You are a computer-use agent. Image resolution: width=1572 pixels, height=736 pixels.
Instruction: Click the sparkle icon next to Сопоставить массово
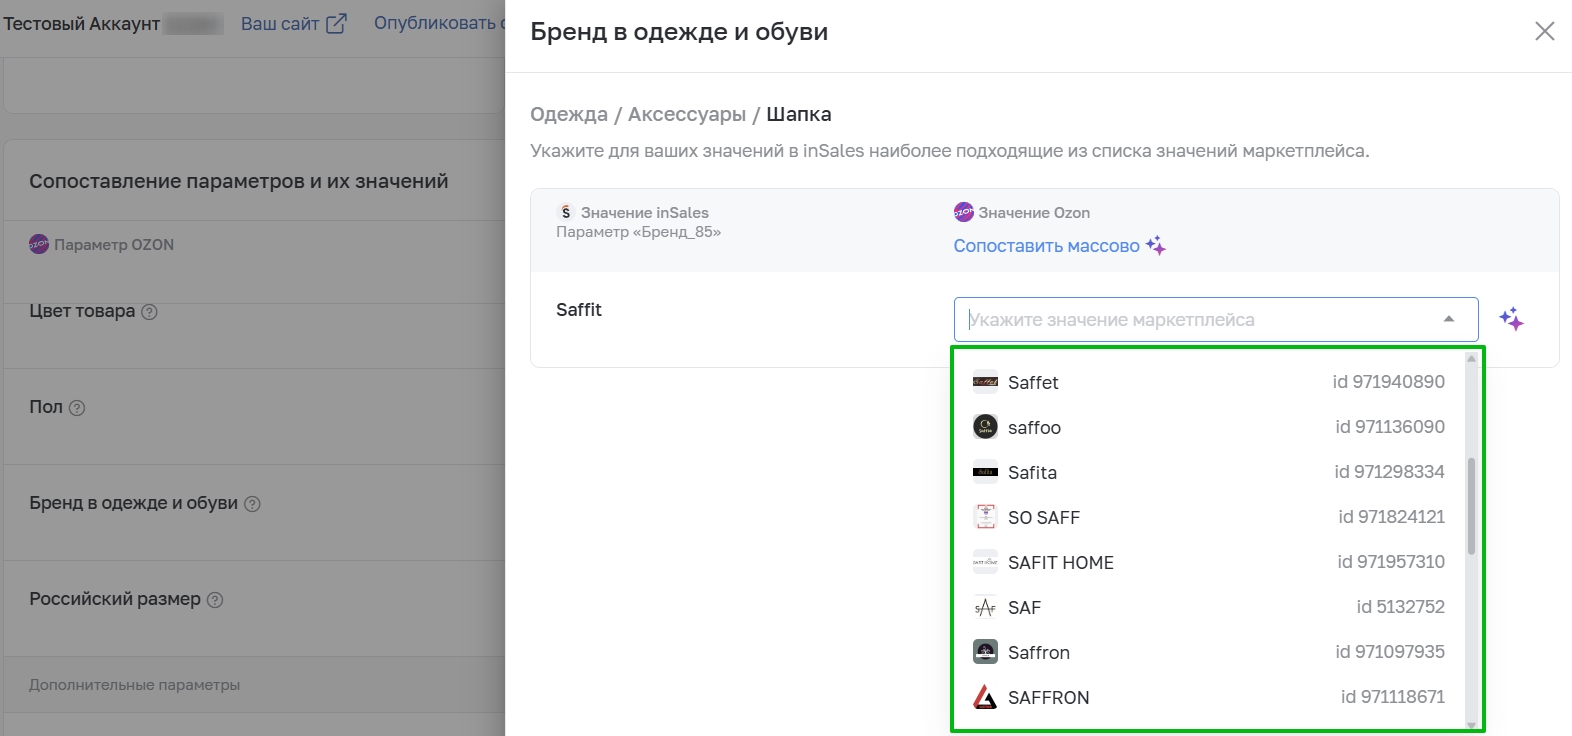(x=1156, y=245)
